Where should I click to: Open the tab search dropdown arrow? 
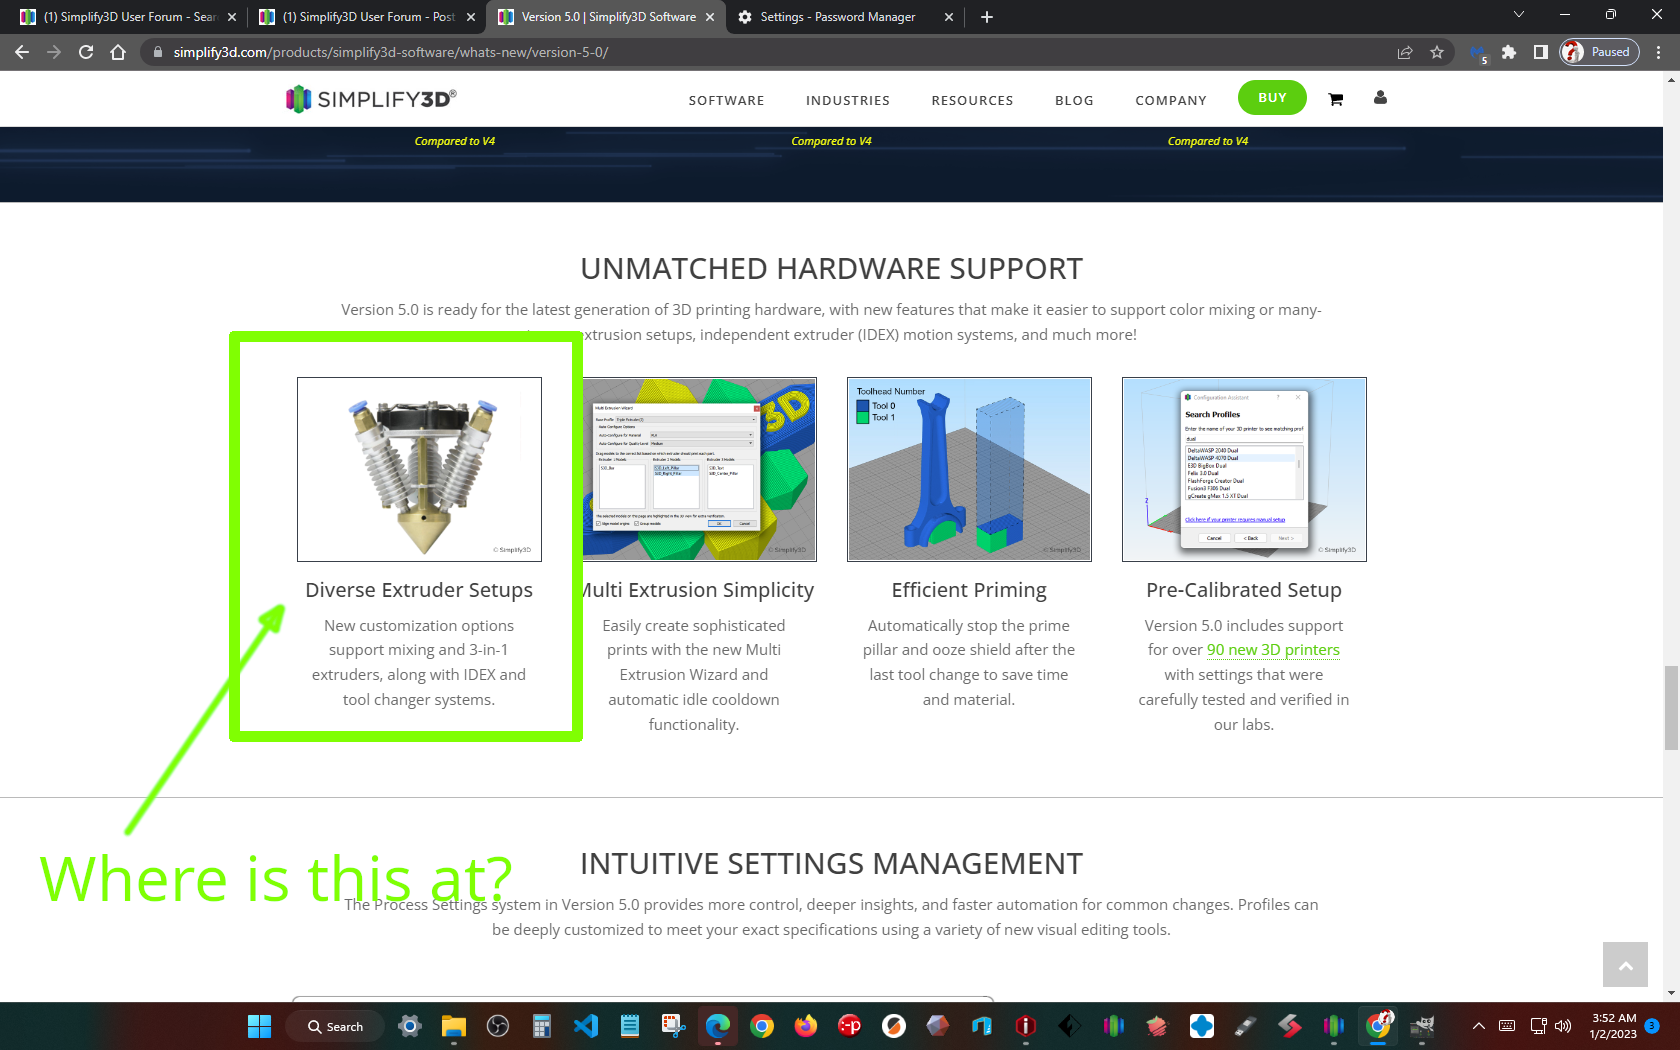(x=1518, y=15)
